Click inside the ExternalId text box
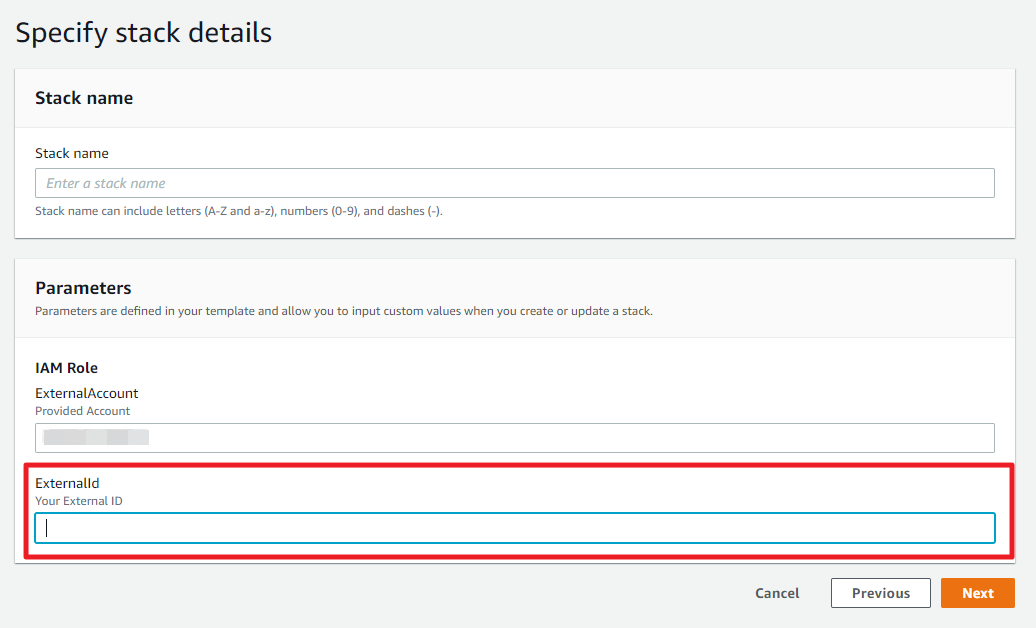Viewport: 1036px width, 628px height. point(514,528)
